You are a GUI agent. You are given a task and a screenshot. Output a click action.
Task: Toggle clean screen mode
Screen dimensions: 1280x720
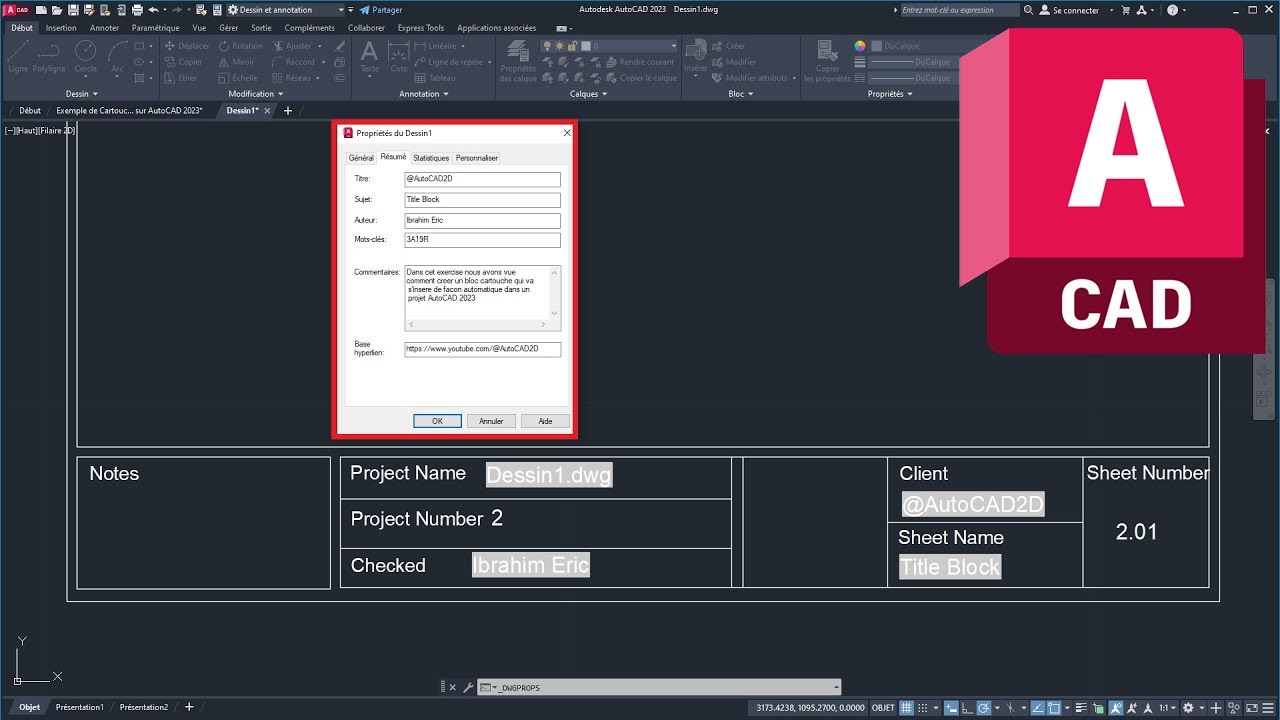pos(1252,708)
